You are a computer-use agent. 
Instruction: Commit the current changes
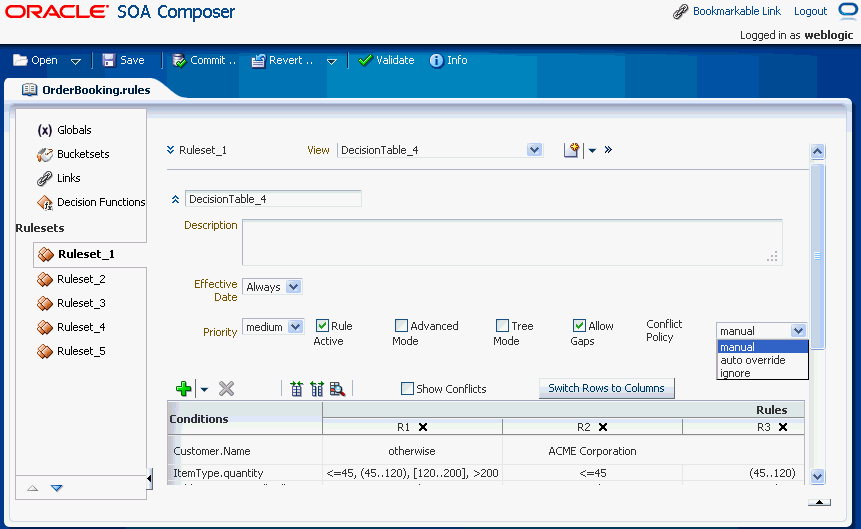coord(204,60)
